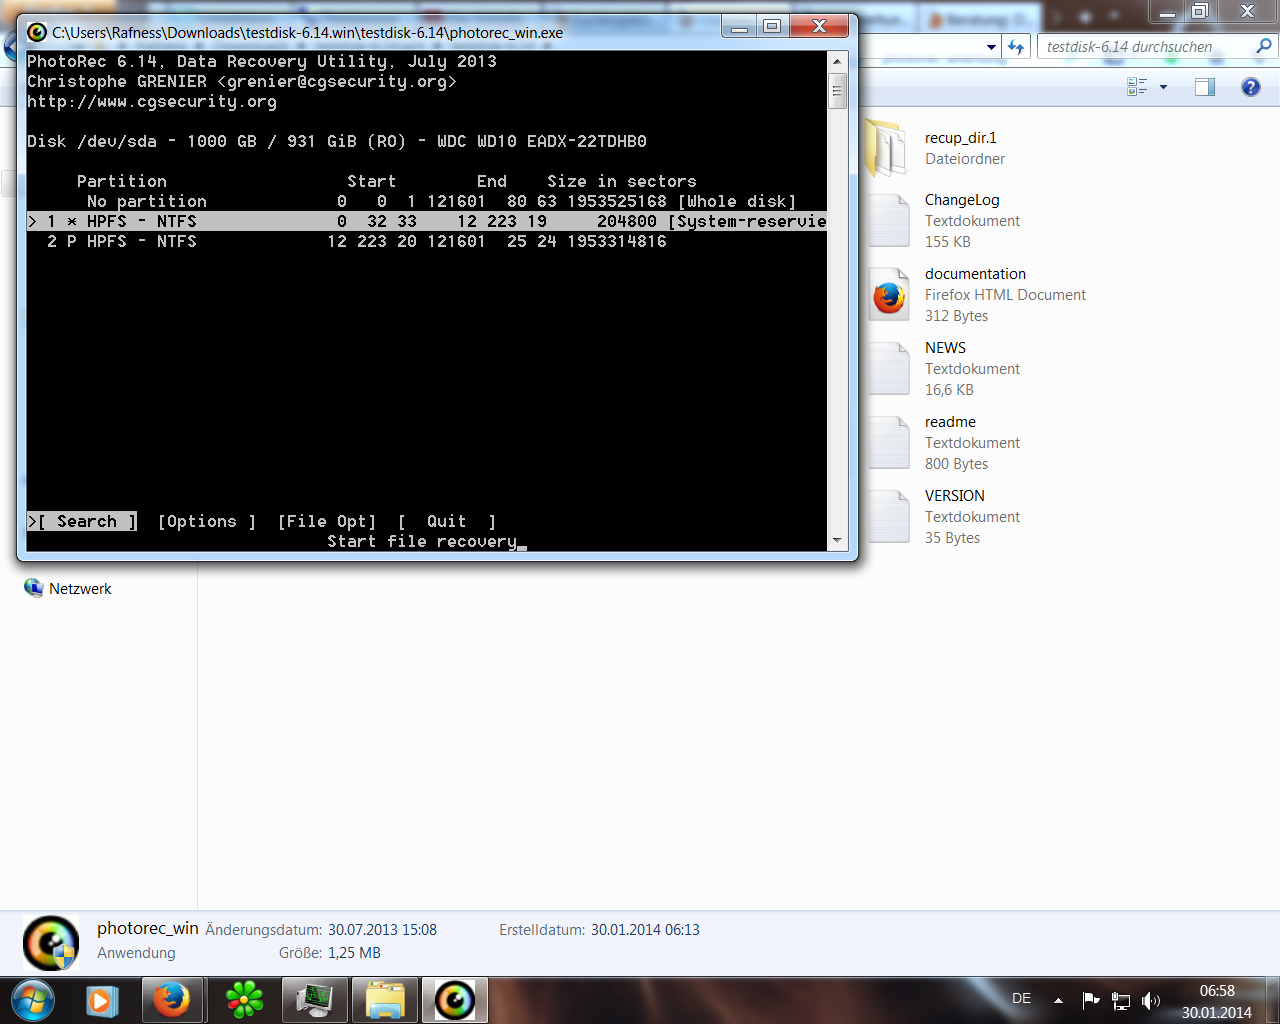This screenshot has height=1024, width=1280.
Task: Click the documentation Firefox HTML icon
Action: tap(887, 295)
